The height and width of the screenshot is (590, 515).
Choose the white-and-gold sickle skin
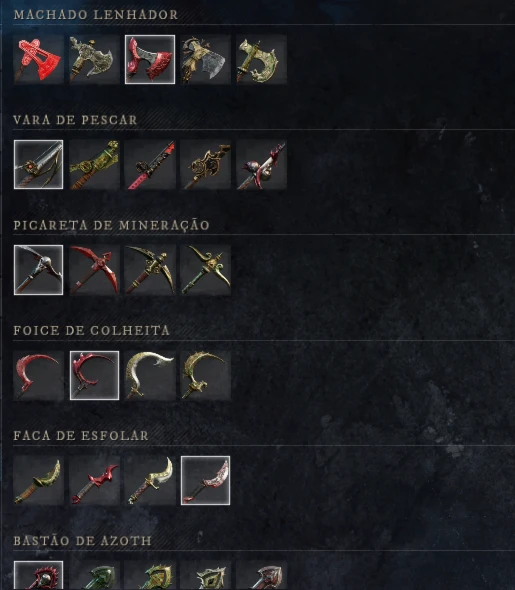pyautogui.click(x=150, y=376)
